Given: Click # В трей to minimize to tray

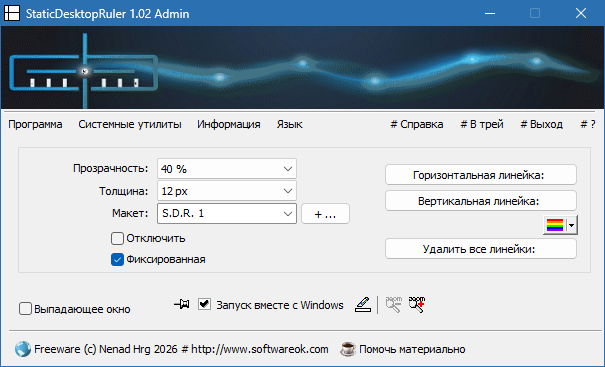Looking at the screenshot, I should point(482,124).
